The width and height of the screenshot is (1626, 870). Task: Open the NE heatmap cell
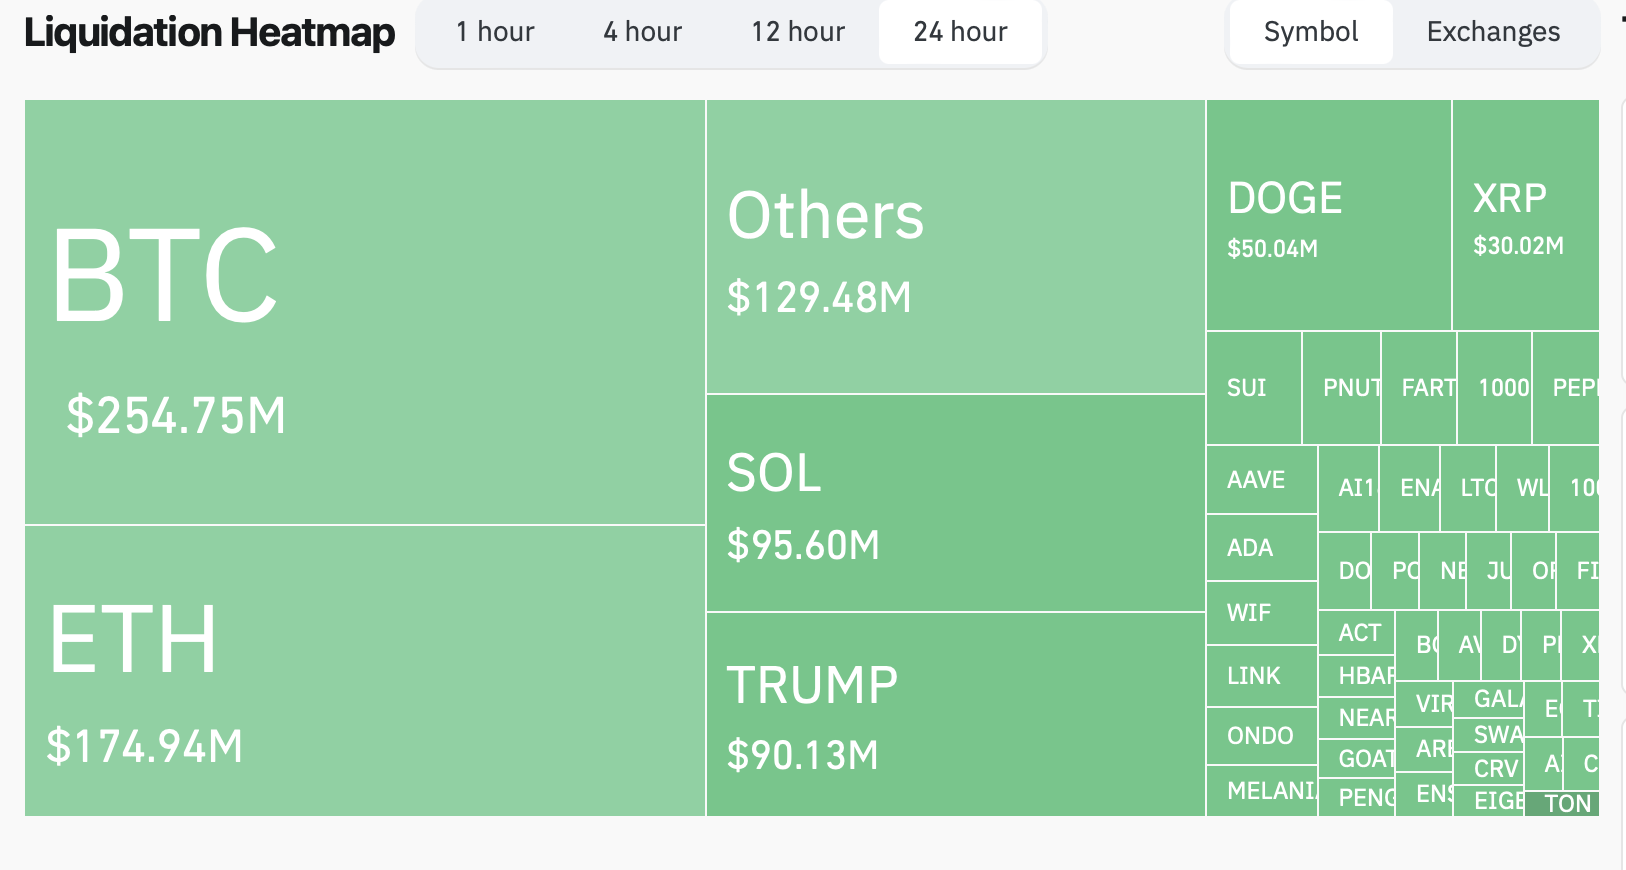pyautogui.click(x=1443, y=571)
